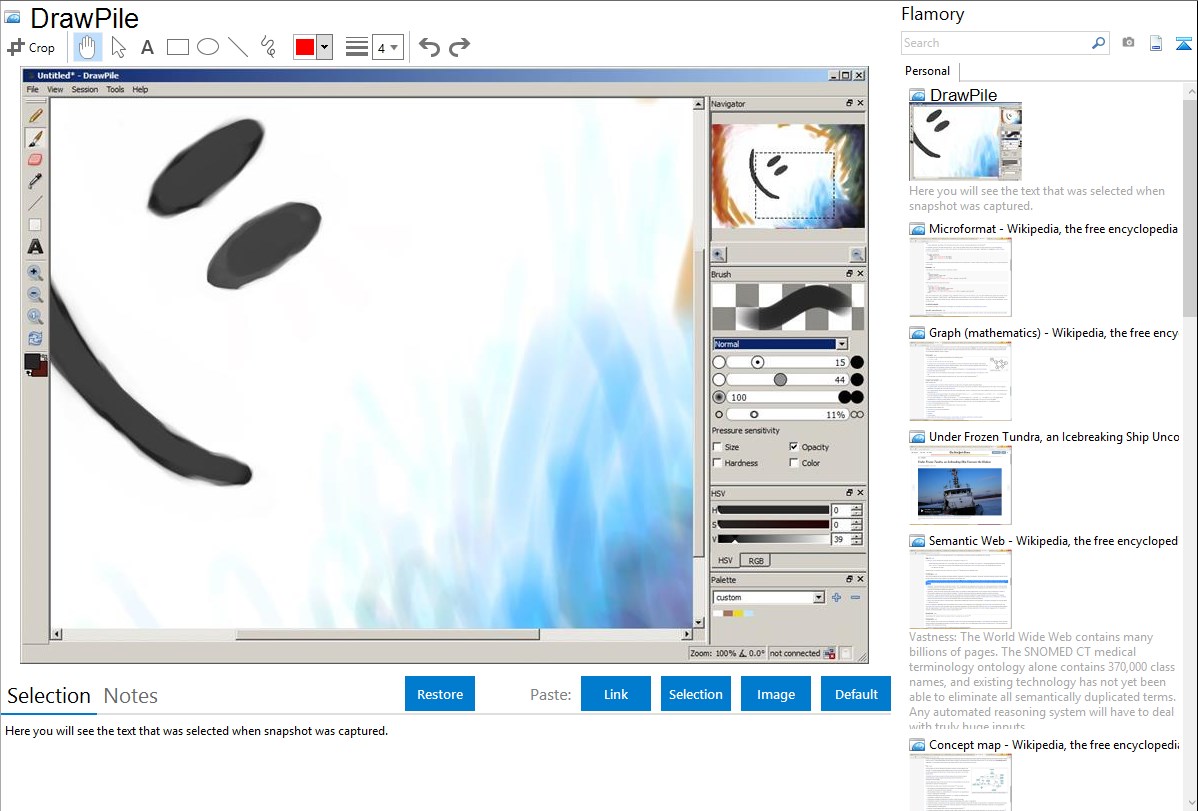Select the arrow pointer tool
This screenshot has height=811, width=1198.
click(x=118, y=47)
